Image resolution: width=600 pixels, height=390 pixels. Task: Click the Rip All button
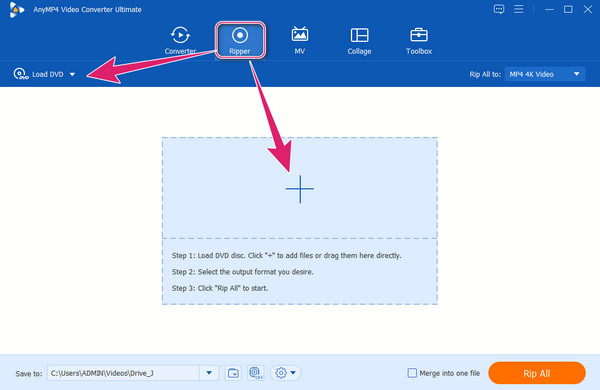coord(536,373)
